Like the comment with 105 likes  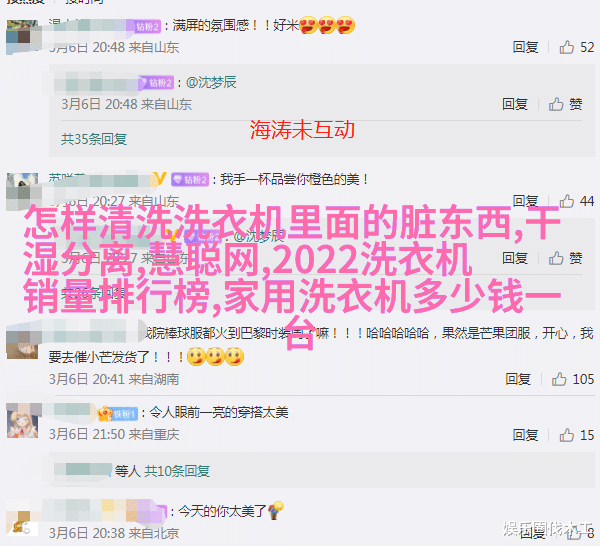point(559,379)
